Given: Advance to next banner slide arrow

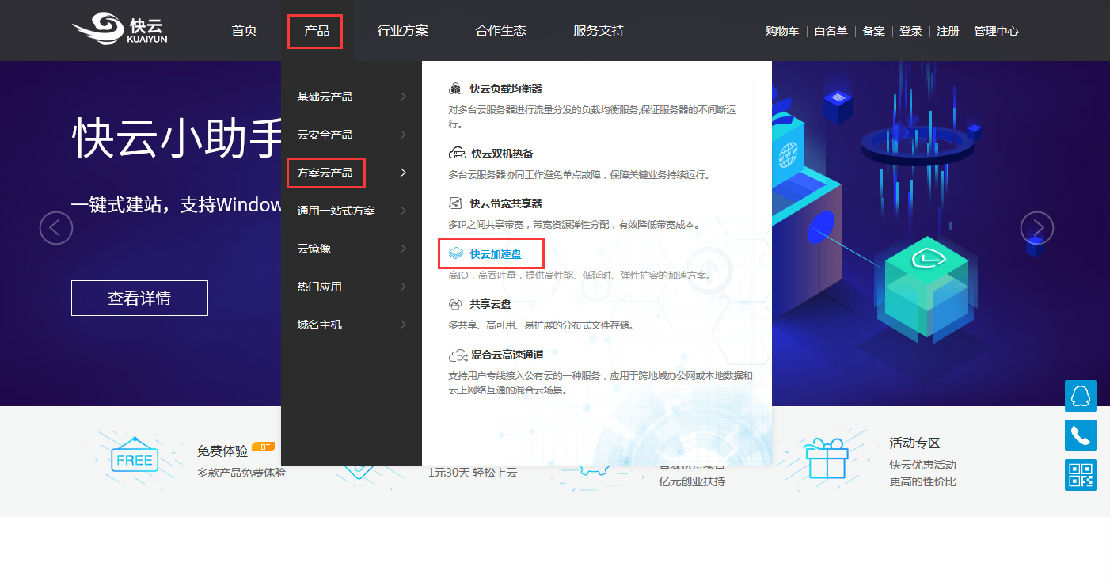Looking at the screenshot, I should 1037,228.
